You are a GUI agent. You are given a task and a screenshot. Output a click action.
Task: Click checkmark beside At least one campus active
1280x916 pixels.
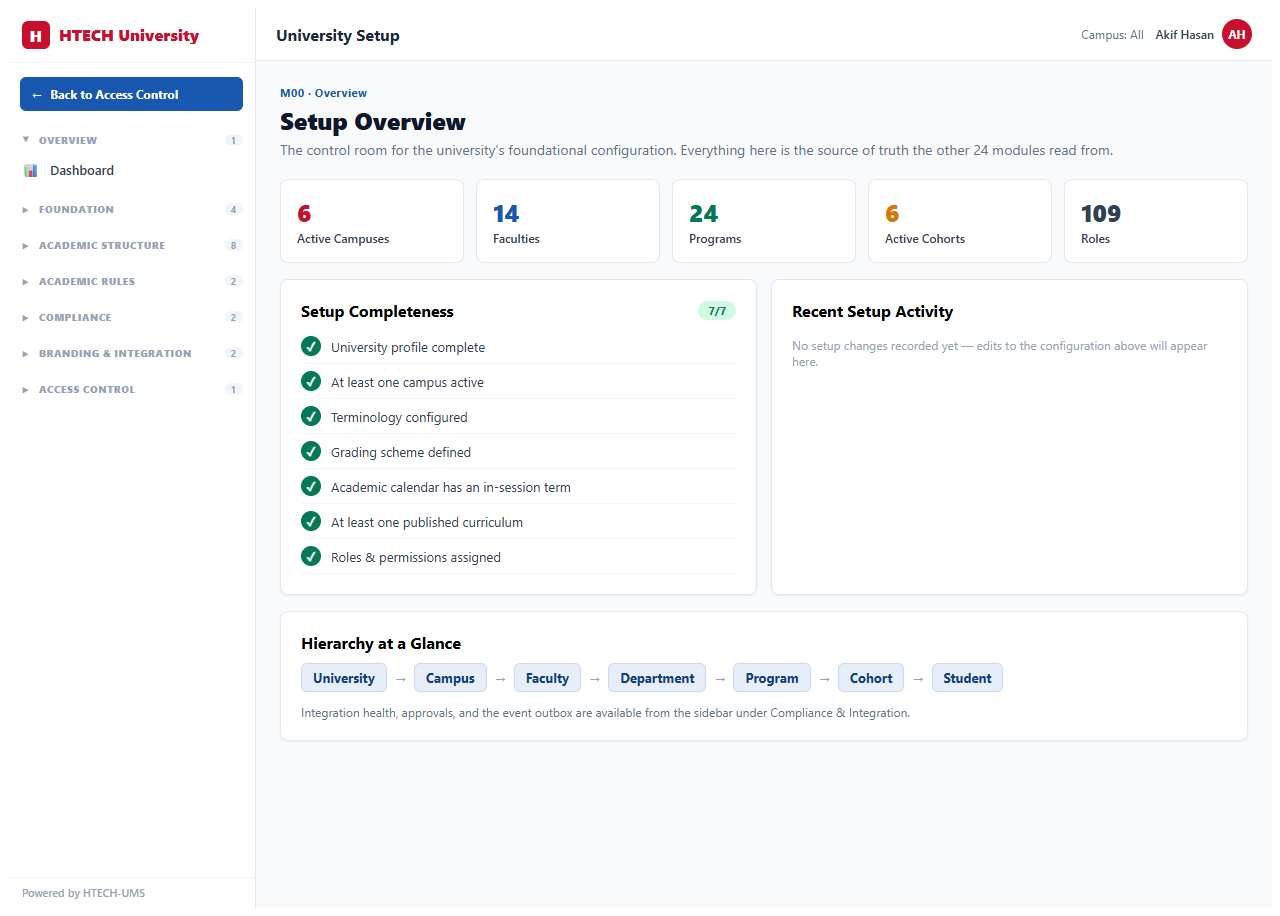311,381
